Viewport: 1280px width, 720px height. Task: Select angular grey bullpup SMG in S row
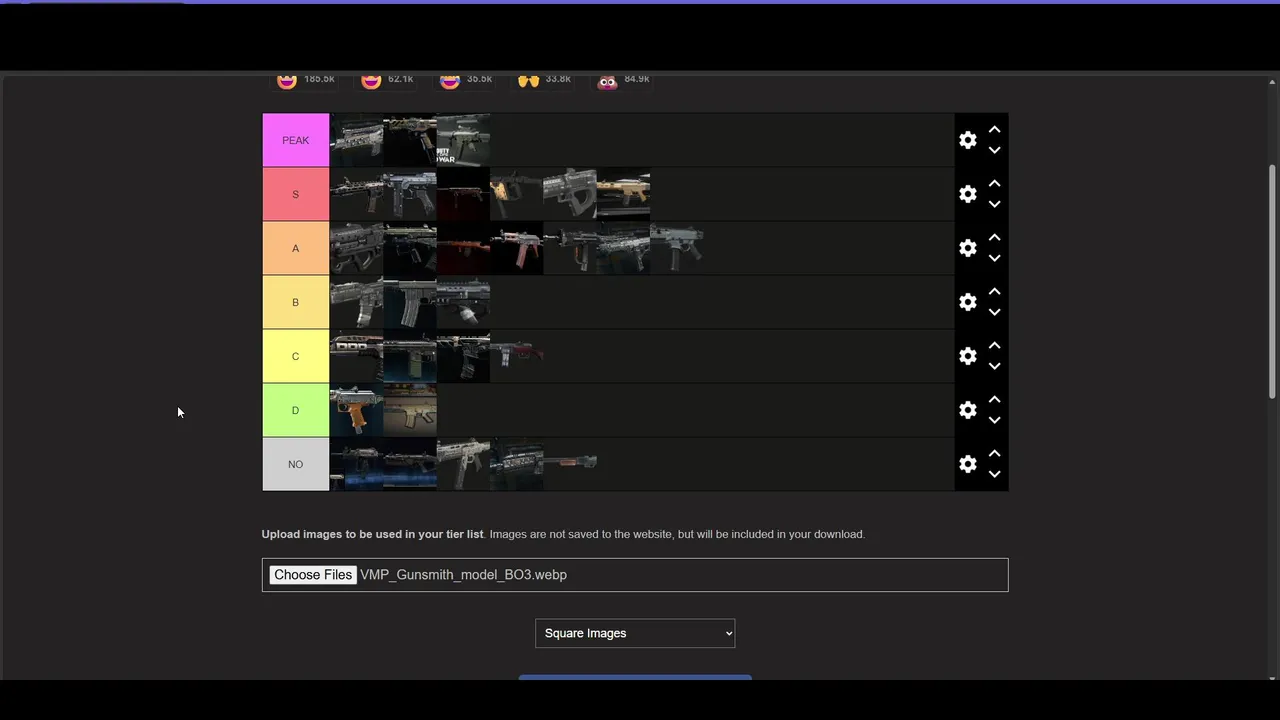coord(570,194)
